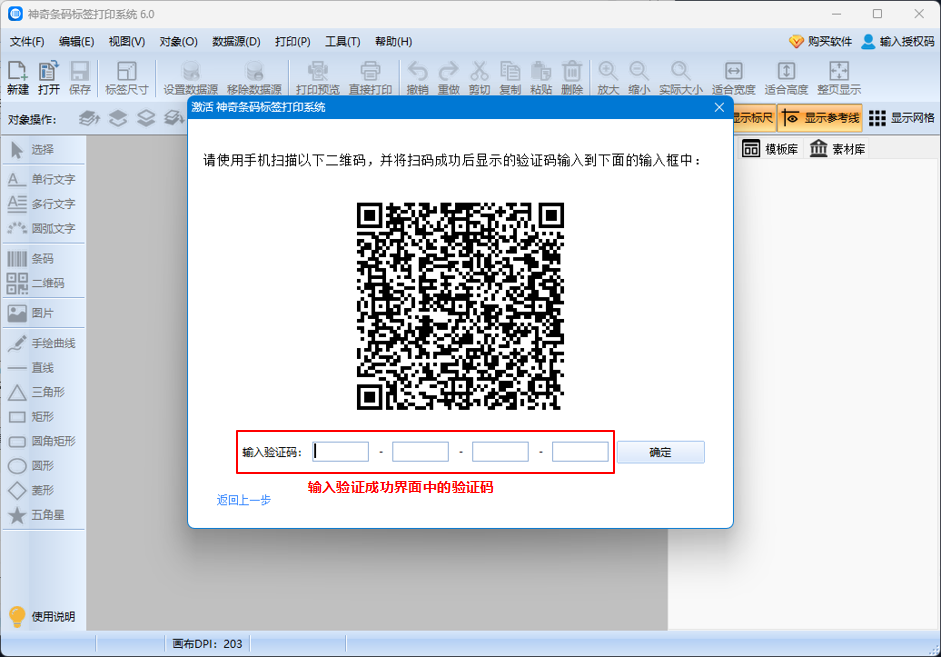Focus the third verification code field

click(x=500, y=452)
